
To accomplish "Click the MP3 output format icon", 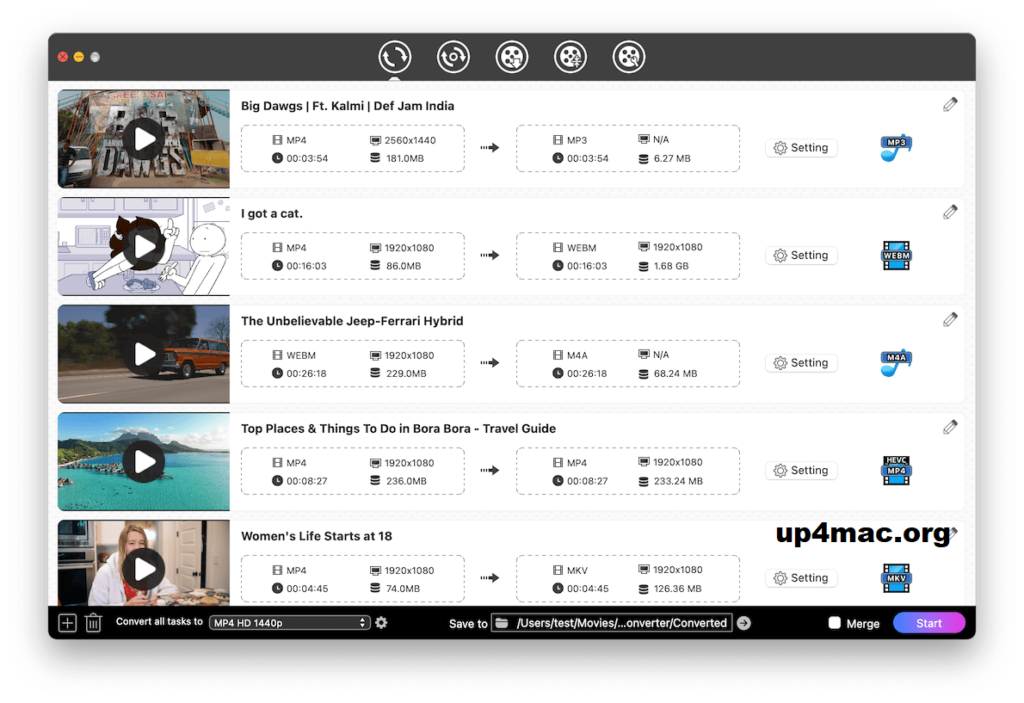I will click(x=895, y=148).
